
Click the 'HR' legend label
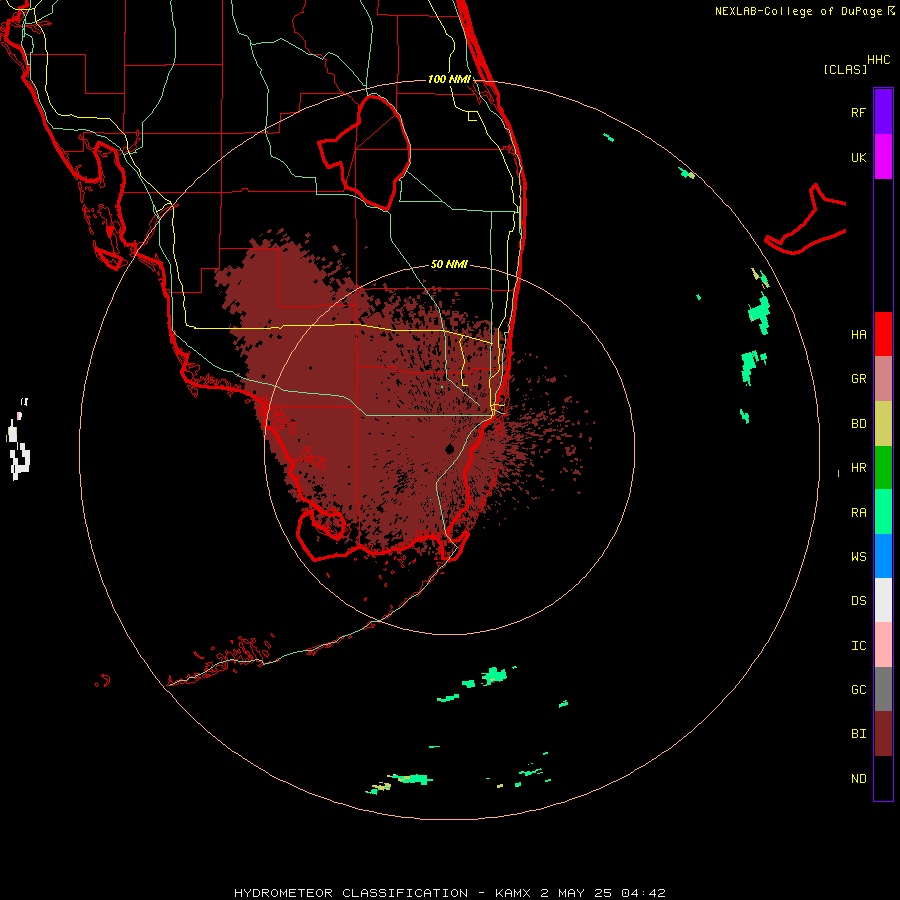click(859, 468)
